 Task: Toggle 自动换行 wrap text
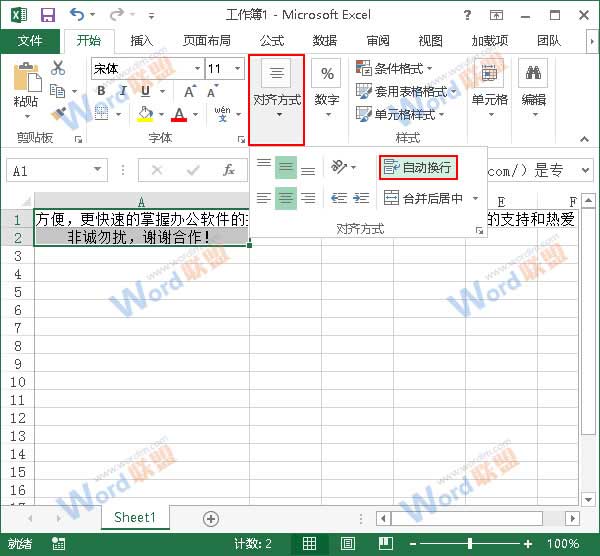(418, 167)
